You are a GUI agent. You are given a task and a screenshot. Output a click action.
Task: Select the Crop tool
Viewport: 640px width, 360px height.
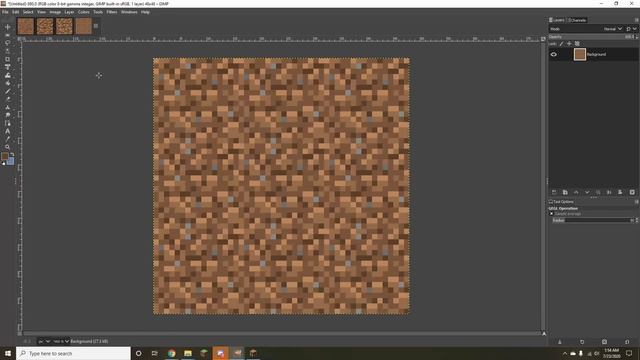[7, 59]
